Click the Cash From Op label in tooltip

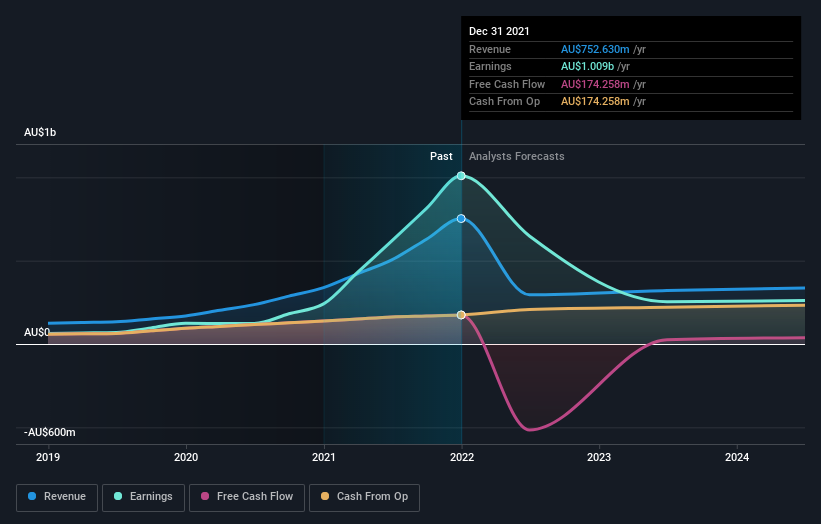pos(504,102)
